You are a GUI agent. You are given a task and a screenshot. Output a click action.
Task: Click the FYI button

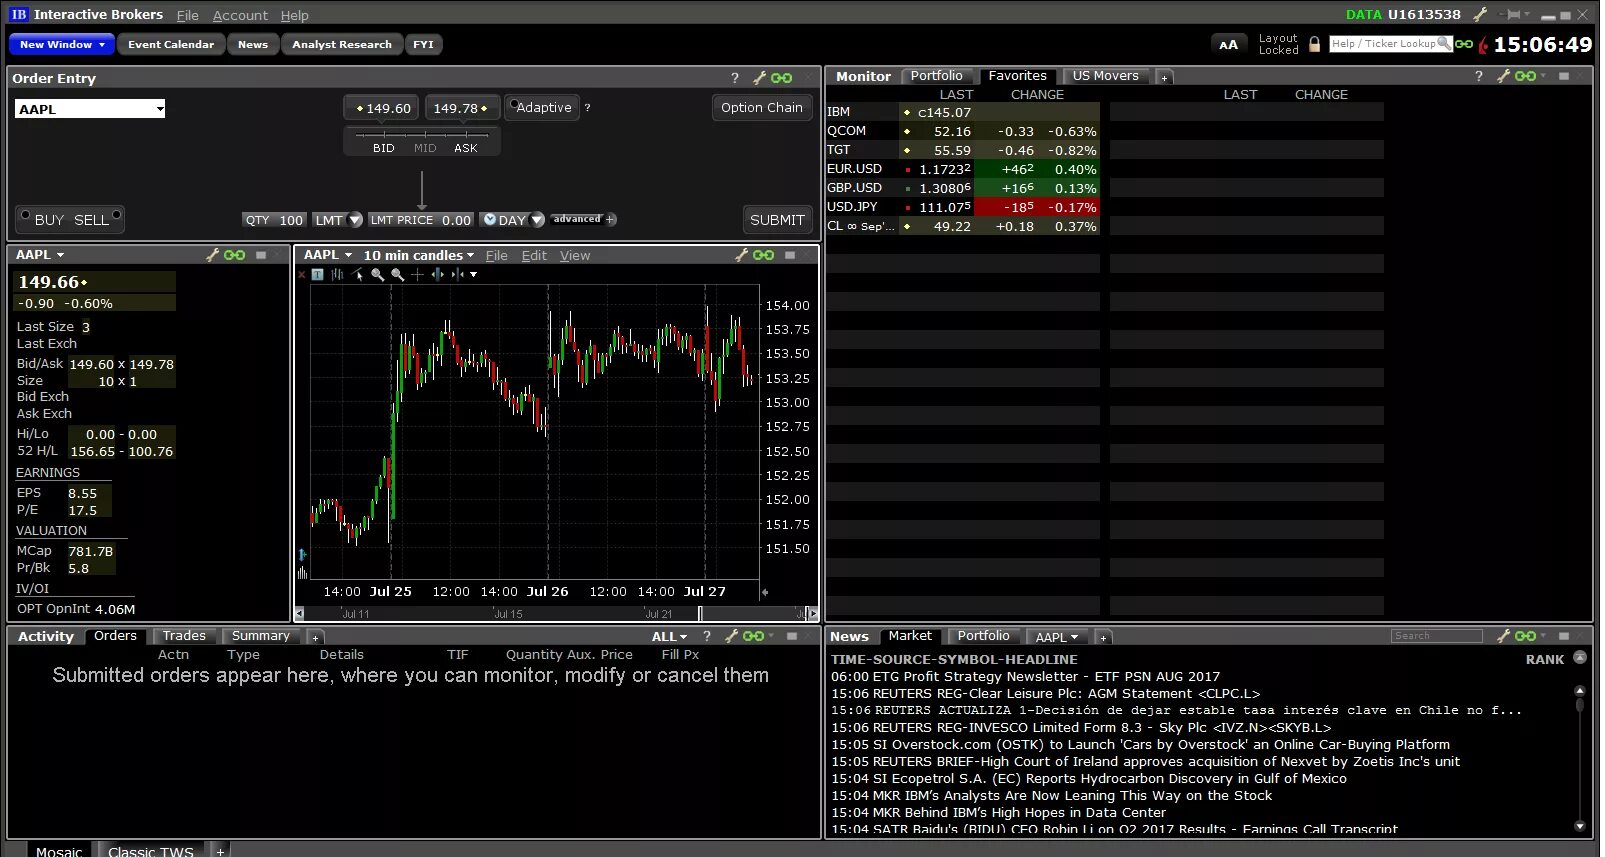click(423, 44)
